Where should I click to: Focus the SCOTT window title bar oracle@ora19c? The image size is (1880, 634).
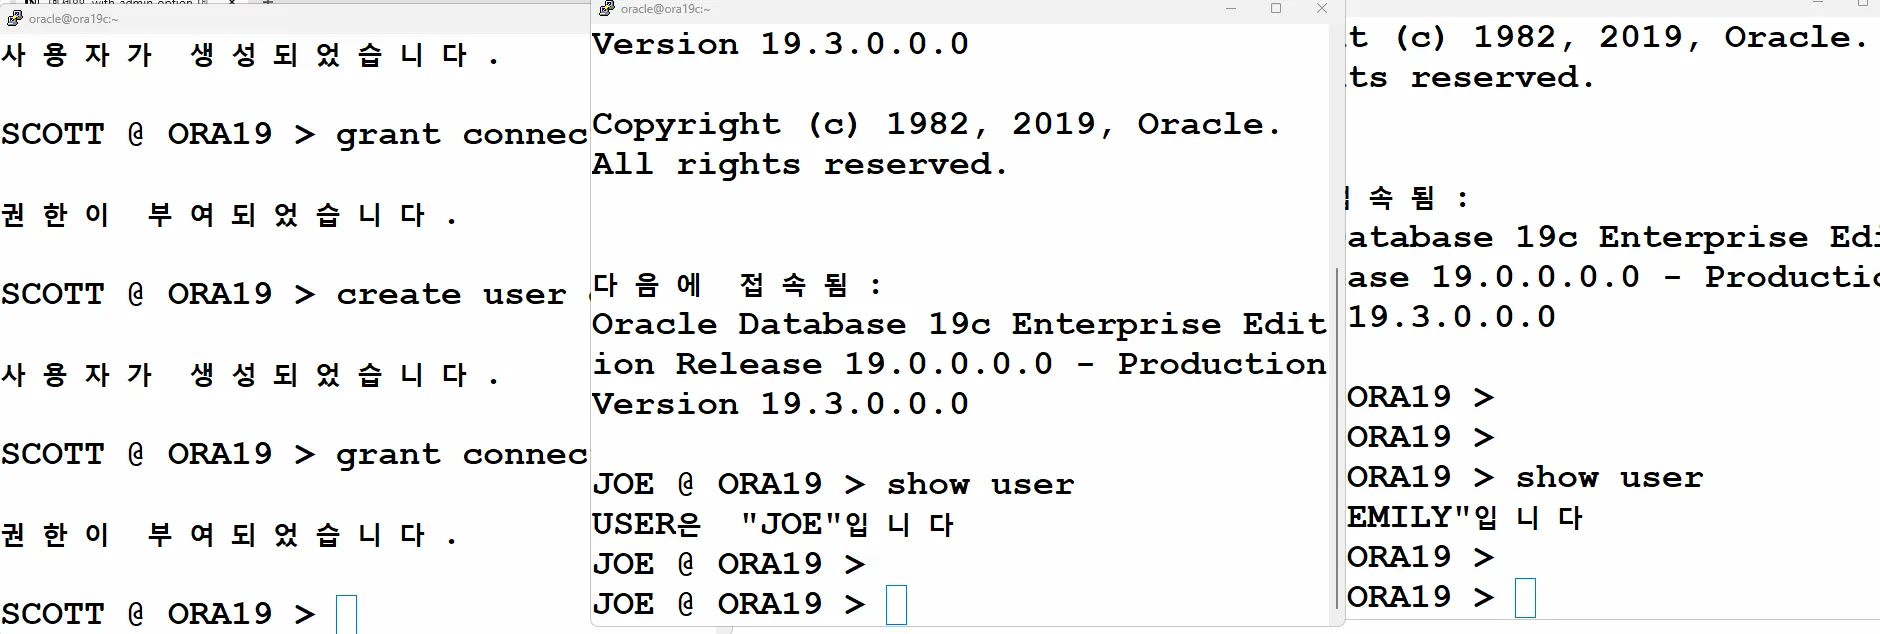point(74,19)
